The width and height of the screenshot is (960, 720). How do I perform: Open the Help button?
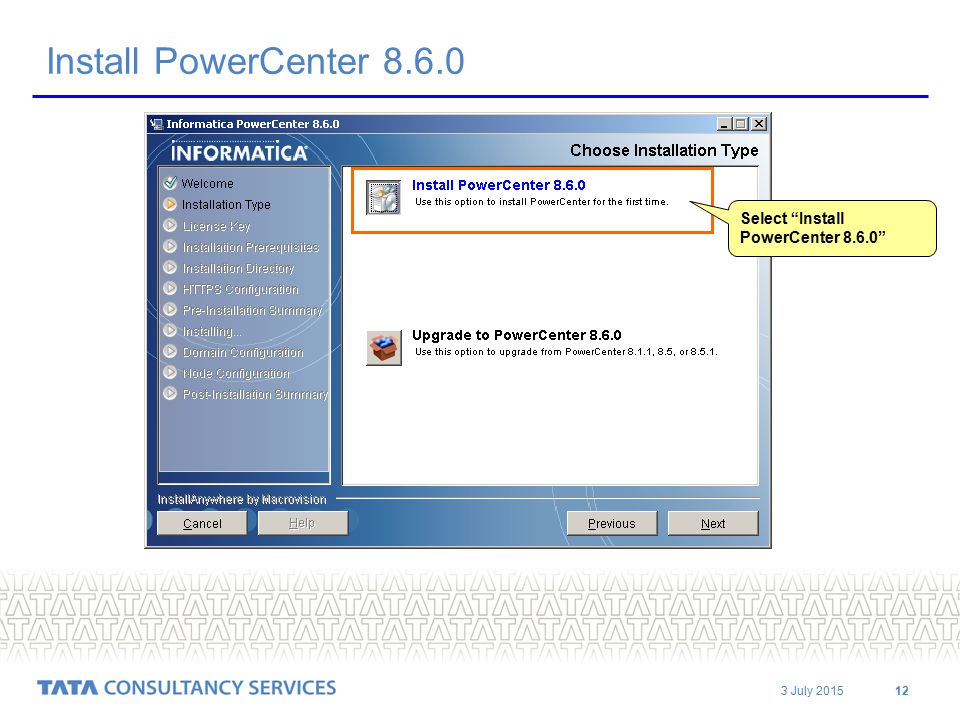pos(302,523)
